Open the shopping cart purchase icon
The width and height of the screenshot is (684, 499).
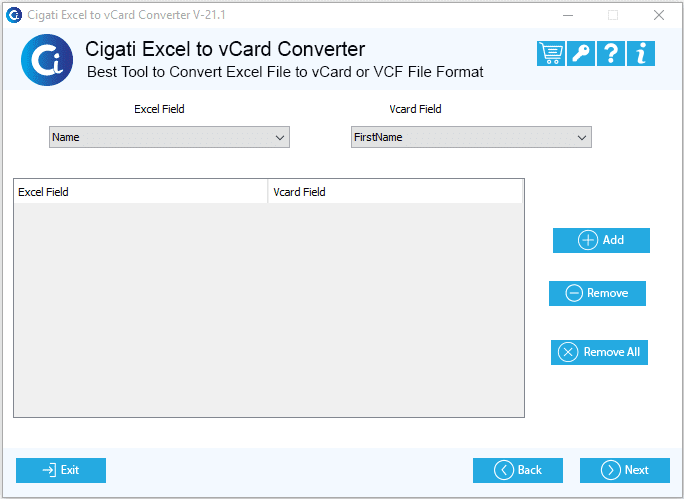click(x=551, y=54)
